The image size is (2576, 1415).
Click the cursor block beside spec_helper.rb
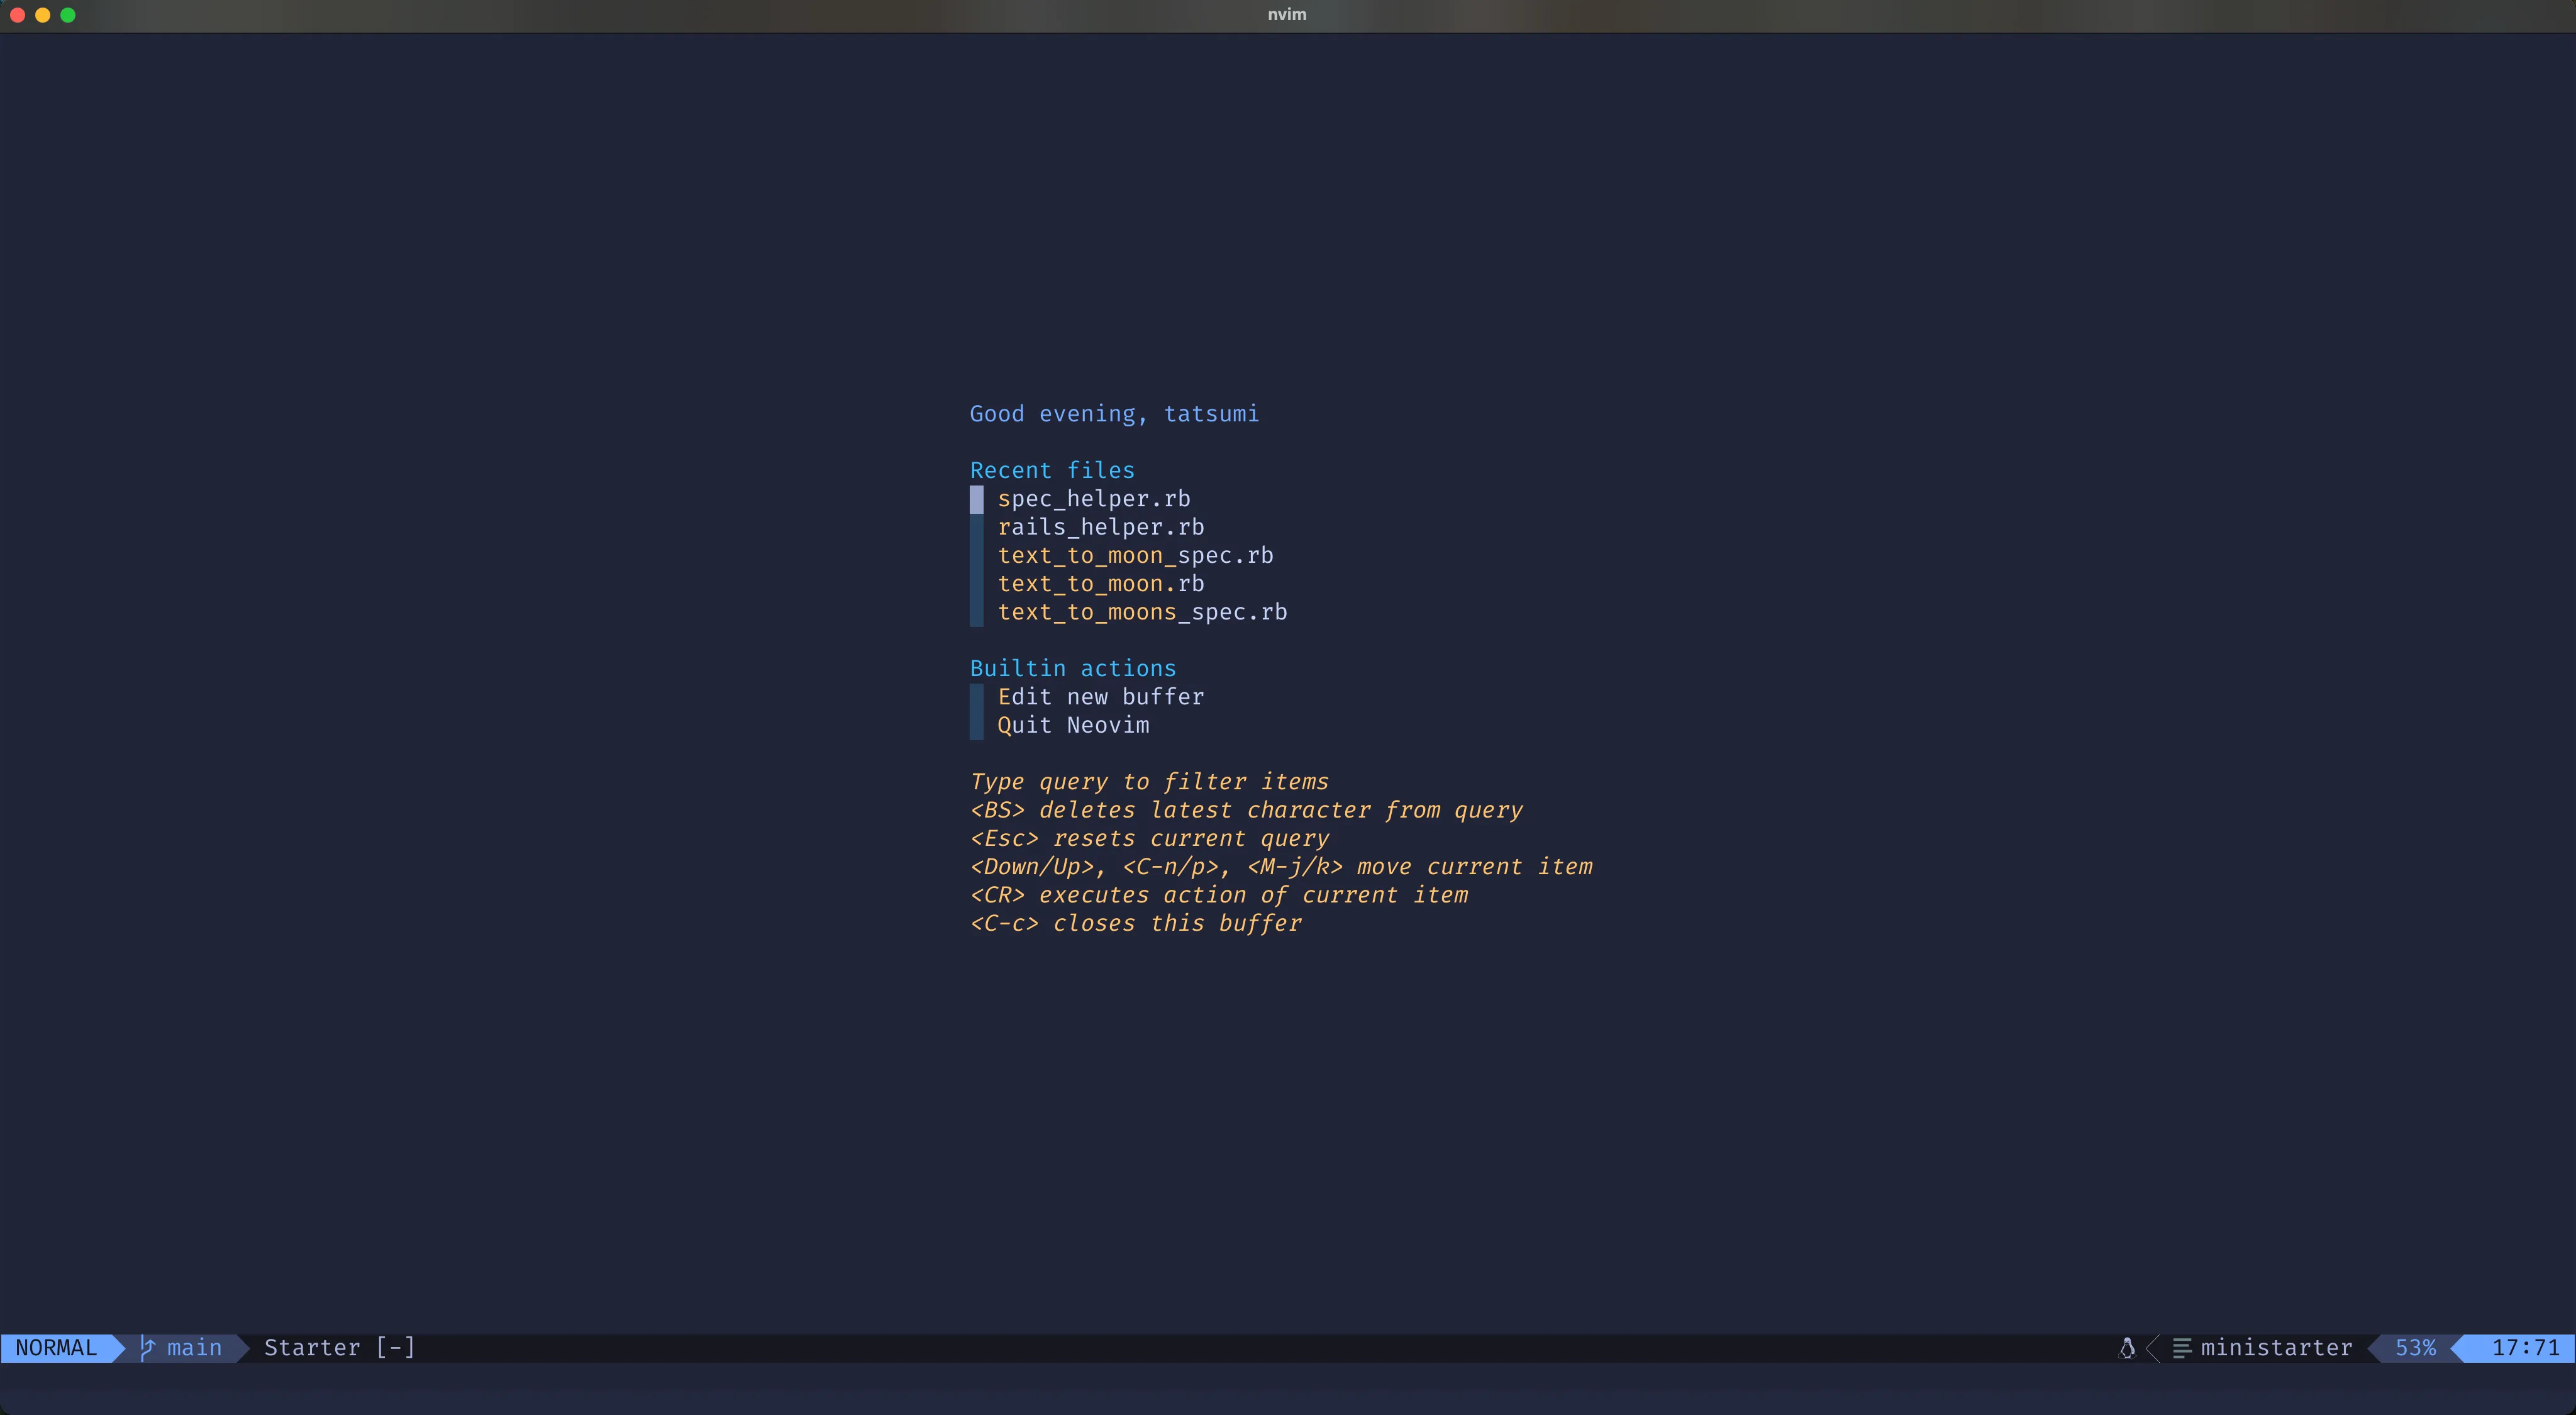[976, 499]
